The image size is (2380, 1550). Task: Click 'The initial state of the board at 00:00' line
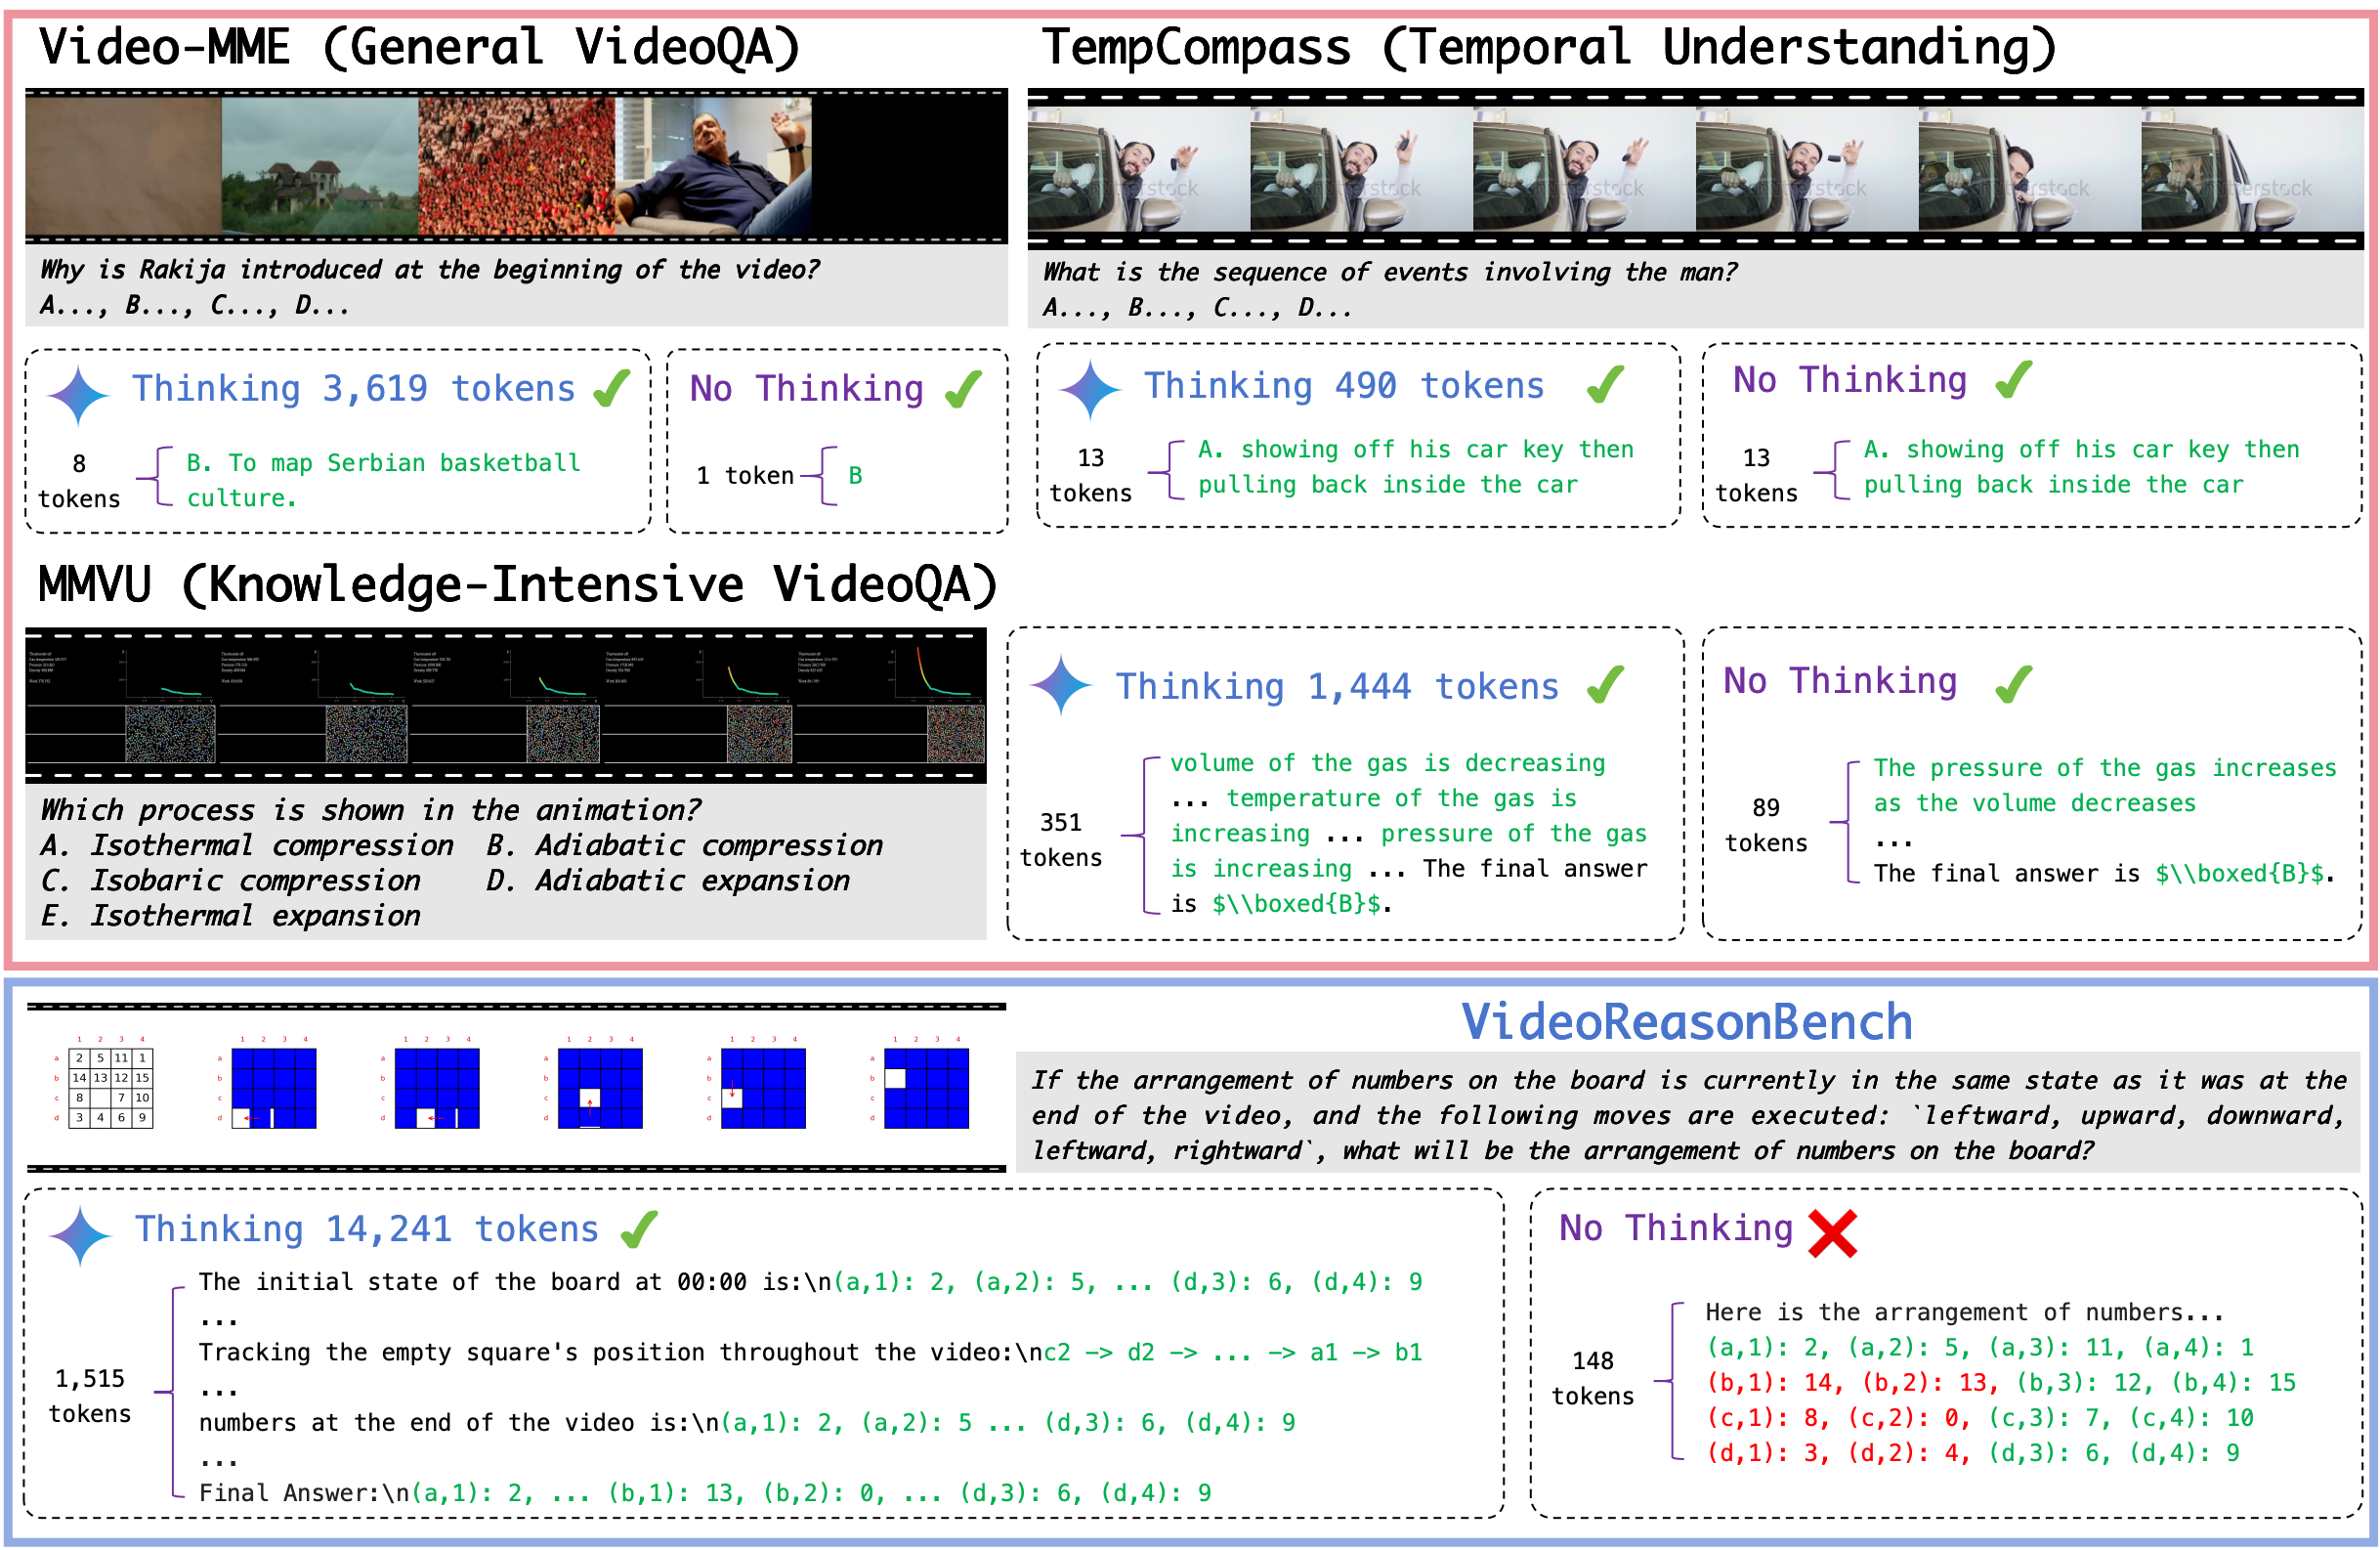point(810,1282)
